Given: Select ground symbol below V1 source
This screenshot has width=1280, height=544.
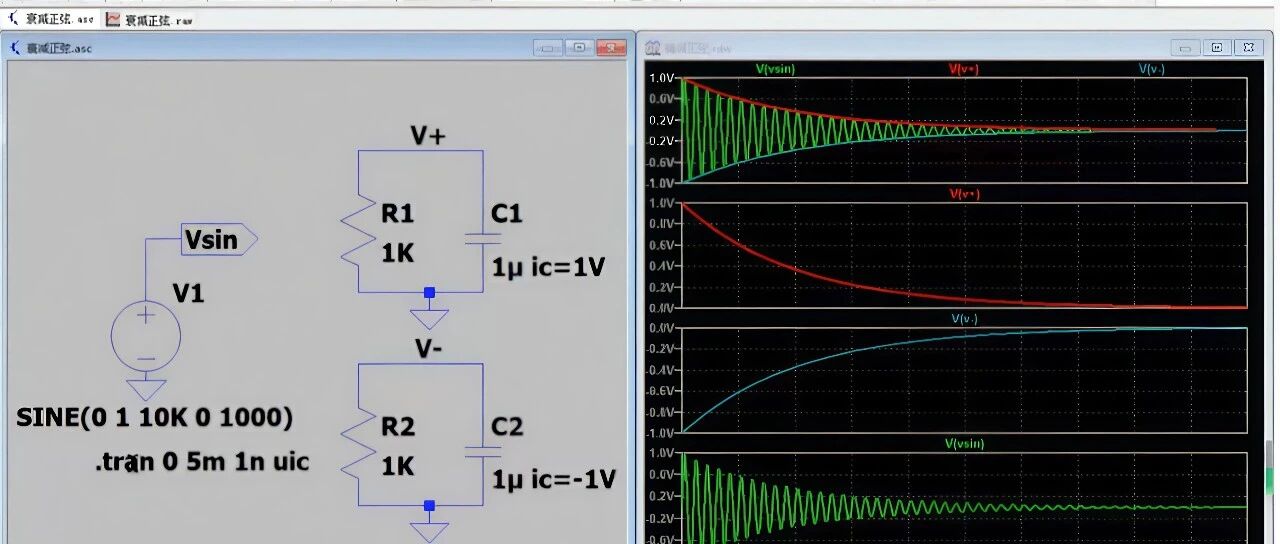Looking at the screenshot, I should (x=146, y=388).
